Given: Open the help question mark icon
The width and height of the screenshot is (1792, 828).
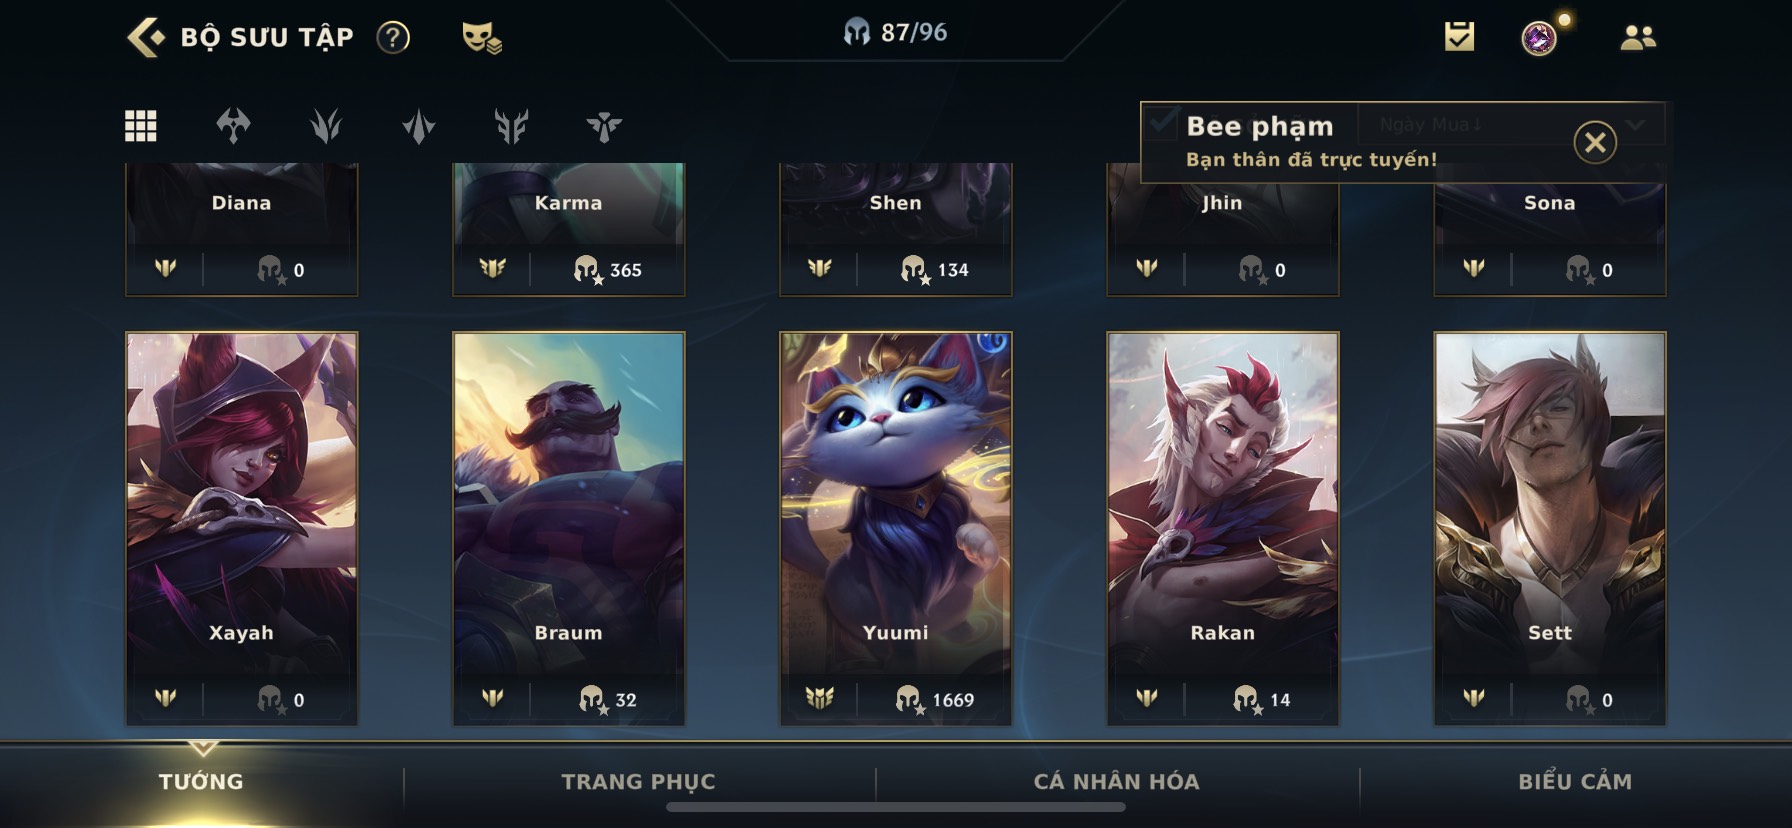Looking at the screenshot, I should (x=393, y=38).
